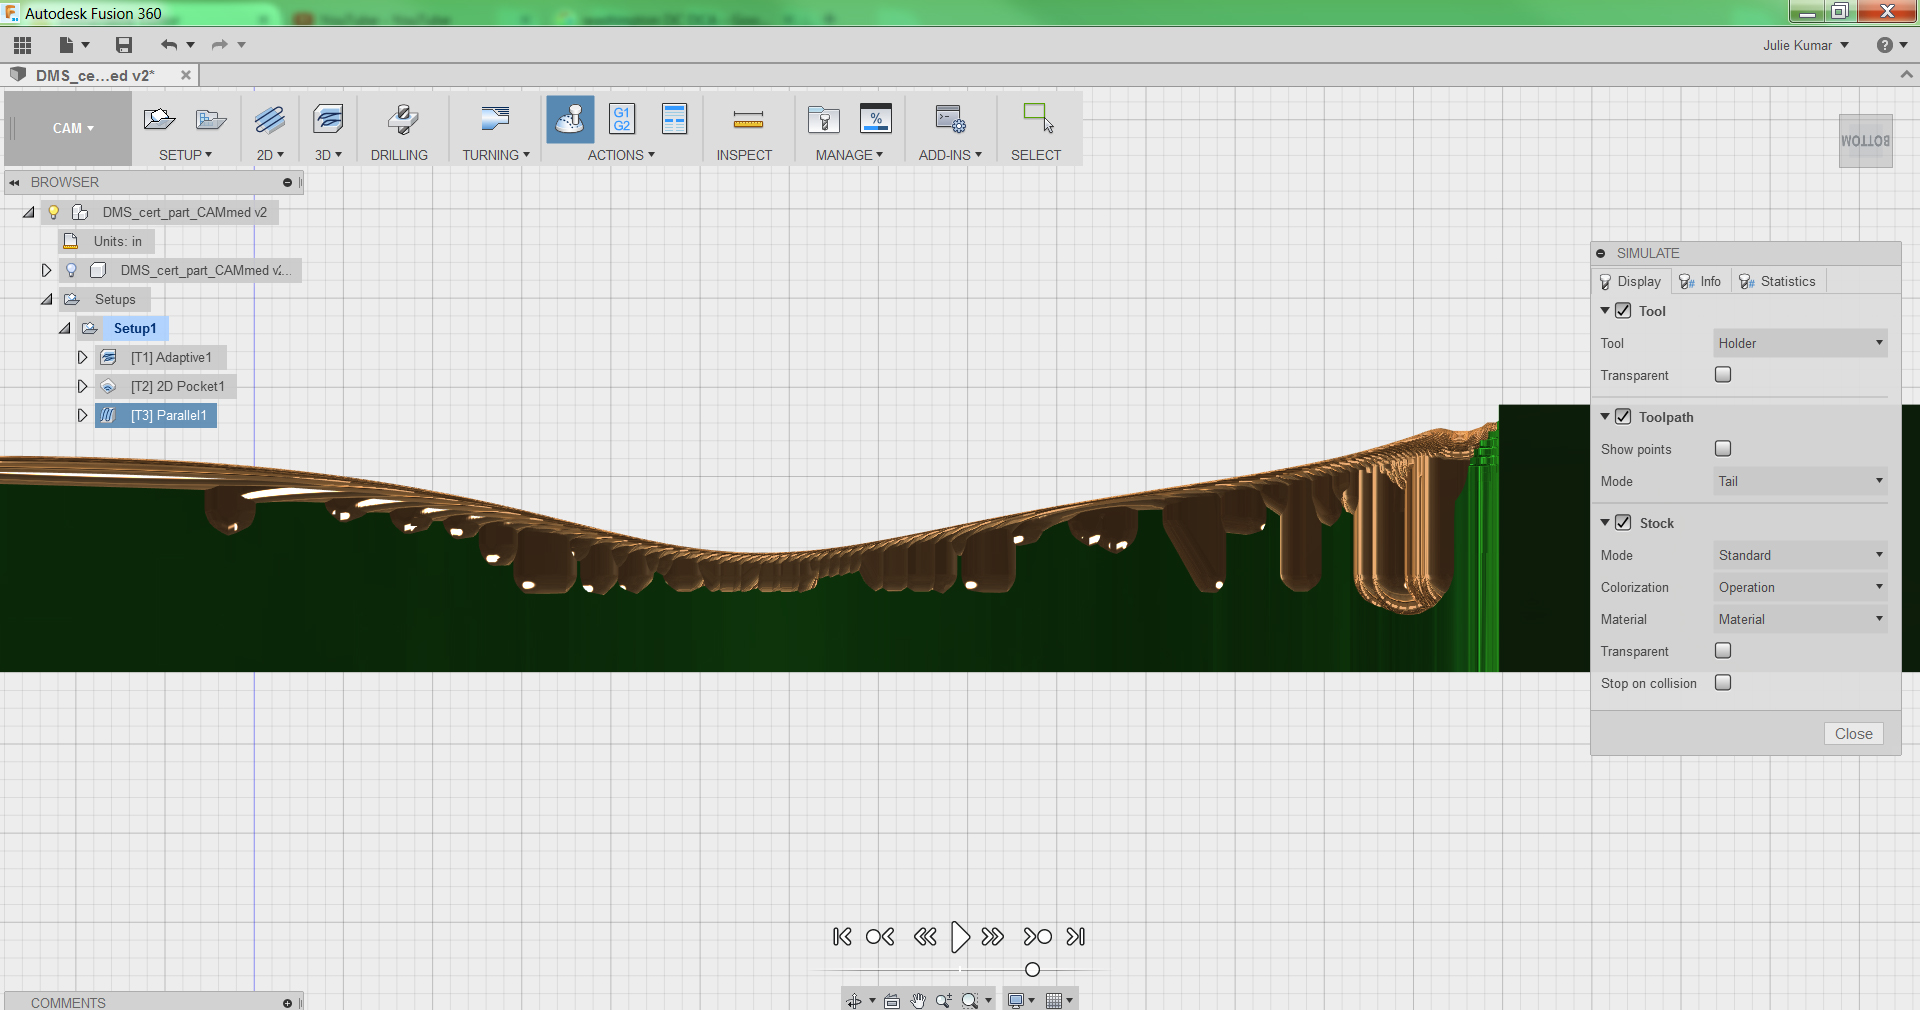This screenshot has width=1920, height=1010.
Task: Open the Task Manager percent icon
Action: point(876,119)
